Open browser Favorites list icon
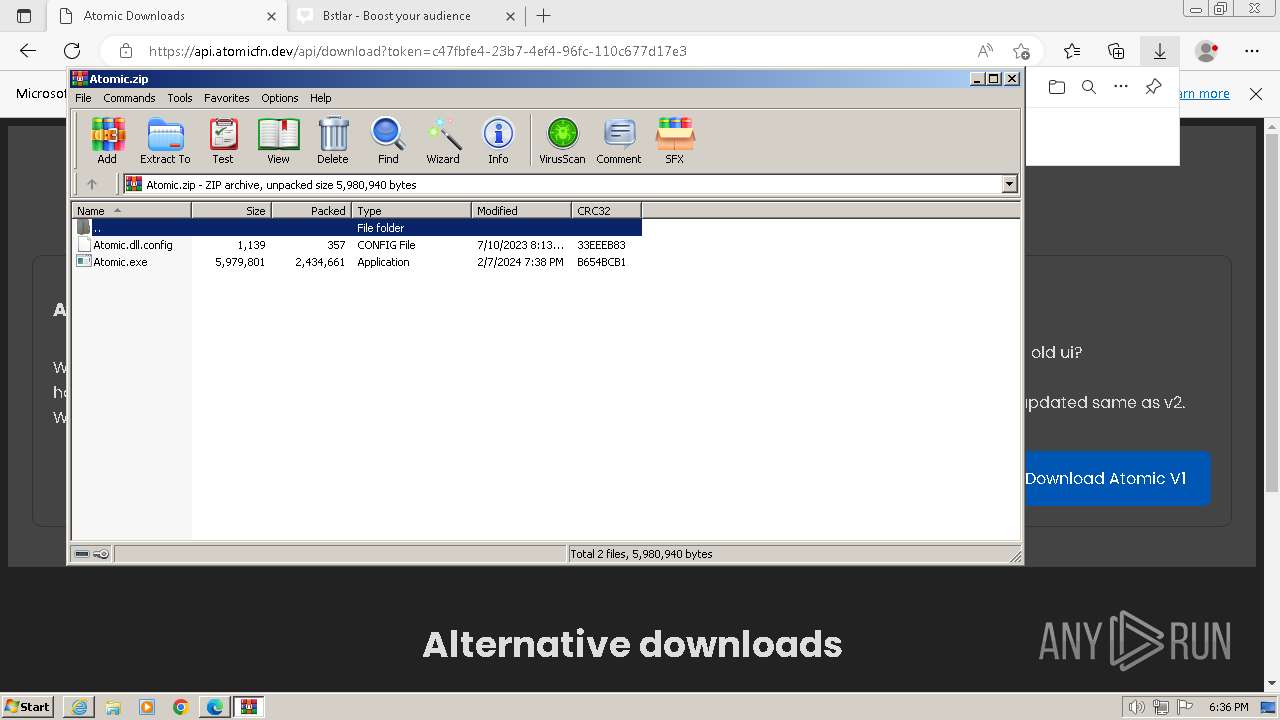1280x720 pixels. (1072, 51)
